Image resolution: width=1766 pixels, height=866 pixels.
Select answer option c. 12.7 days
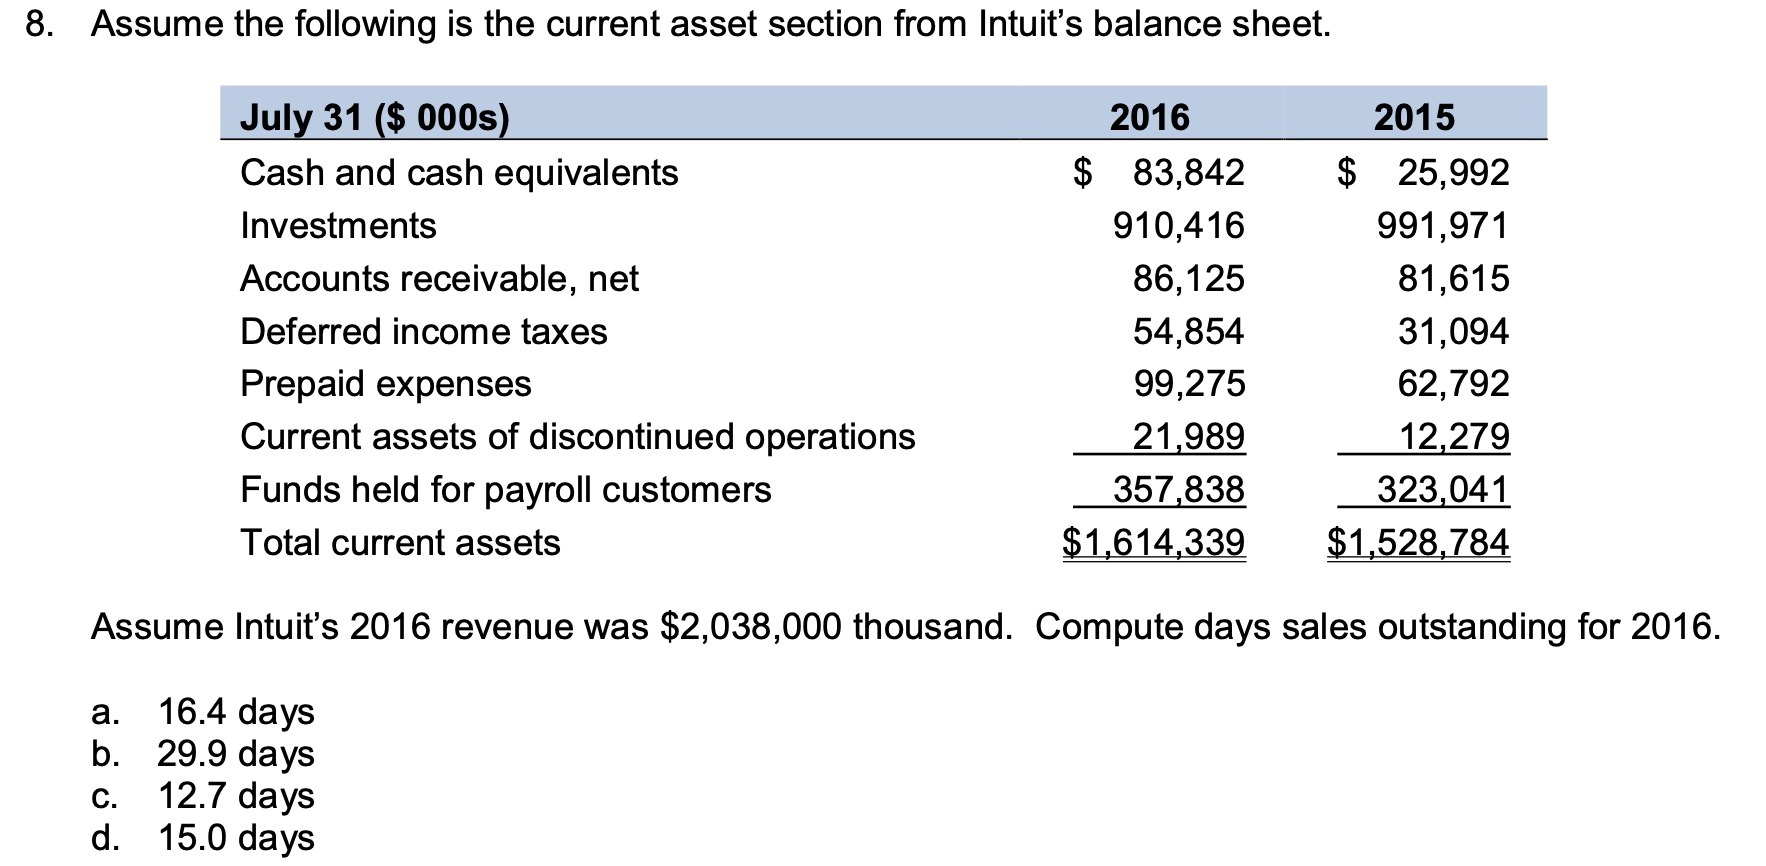[202, 796]
